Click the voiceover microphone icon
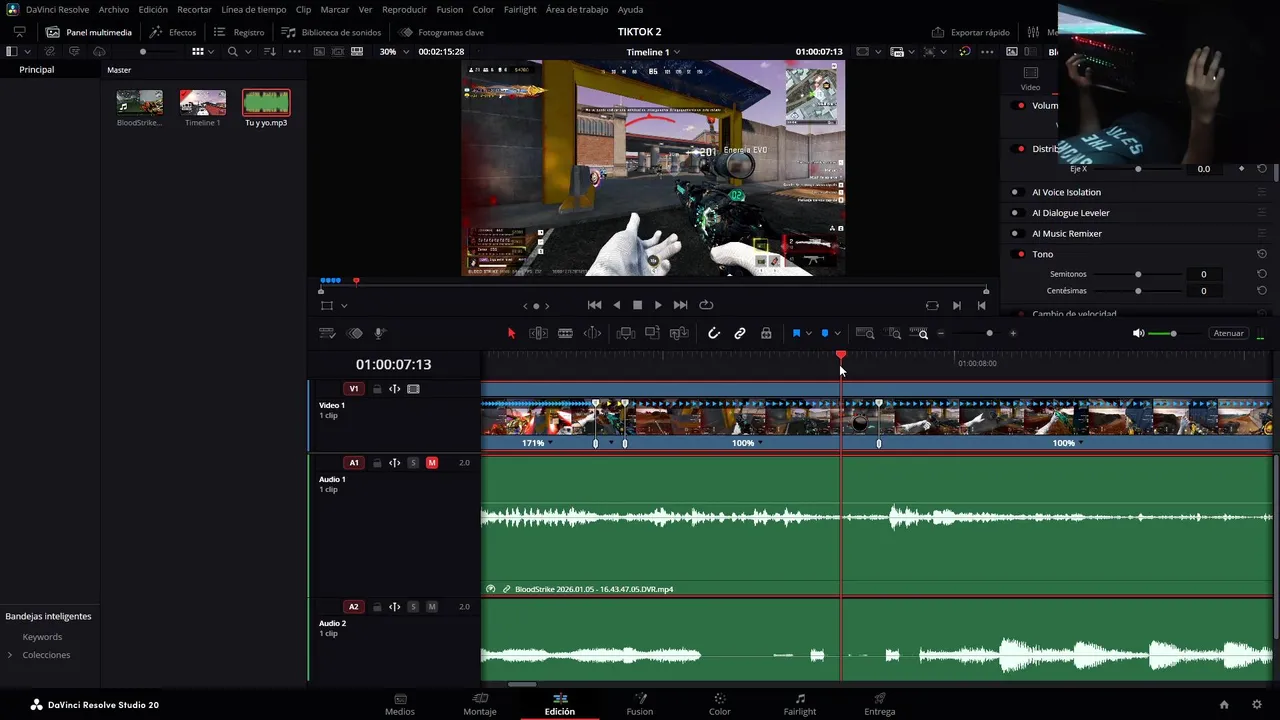This screenshot has width=1280, height=720. pos(380,333)
